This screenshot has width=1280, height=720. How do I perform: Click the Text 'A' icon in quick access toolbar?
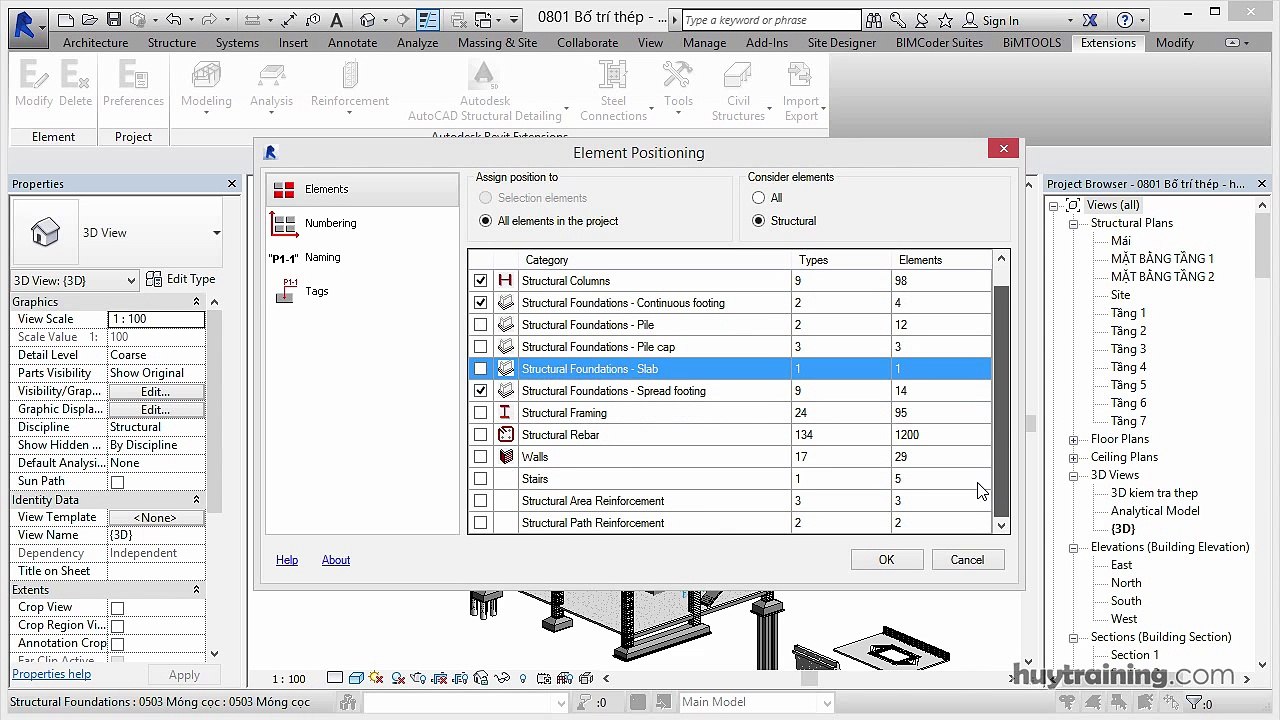(336, 19)
